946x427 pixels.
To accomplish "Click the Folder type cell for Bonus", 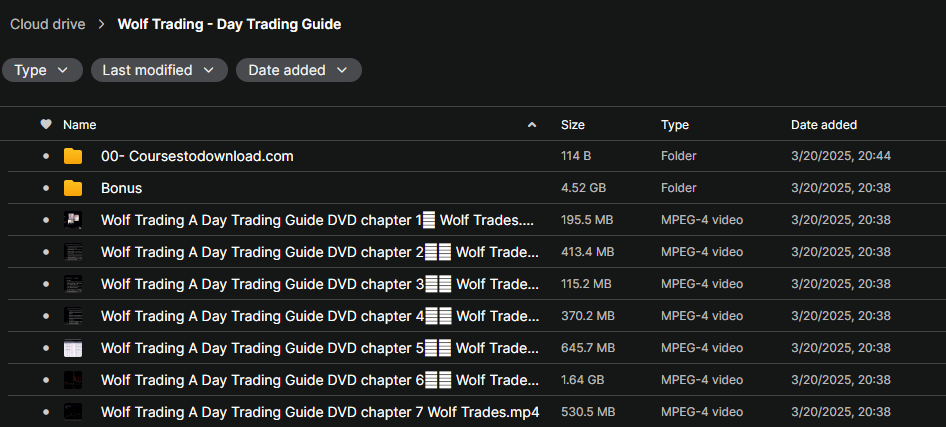I will (678, 188).
